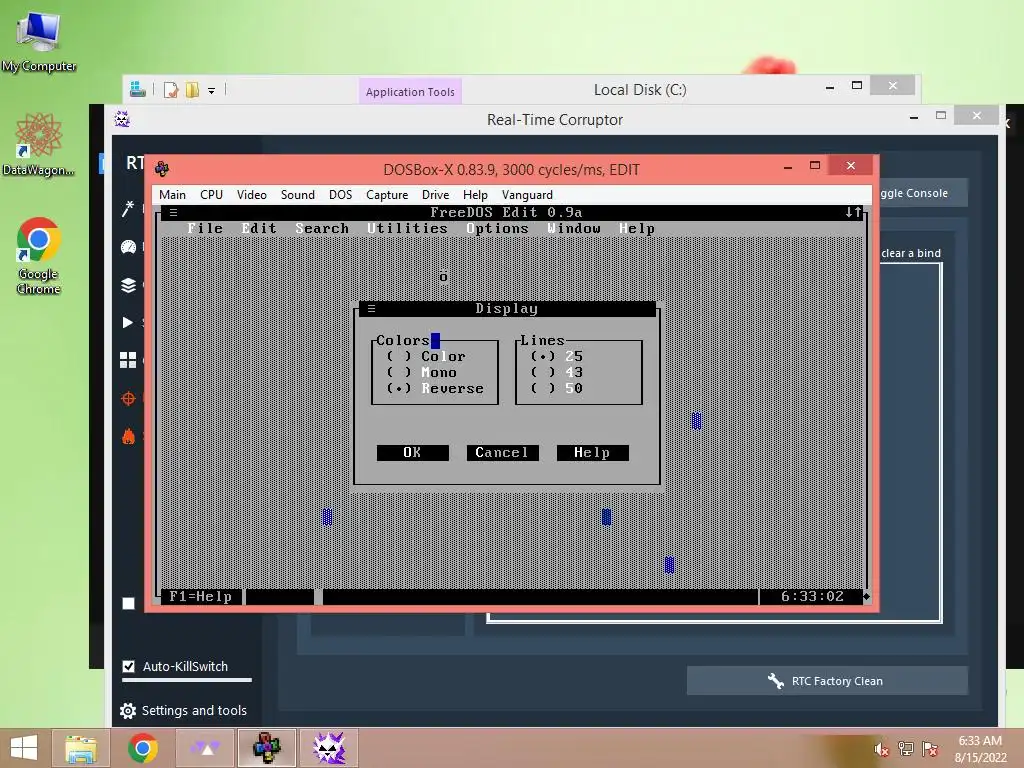Viewport: 1024px width, 768px height.
Task: Switch to DOSBox-X taskbar icon
Action: point(267,748)
